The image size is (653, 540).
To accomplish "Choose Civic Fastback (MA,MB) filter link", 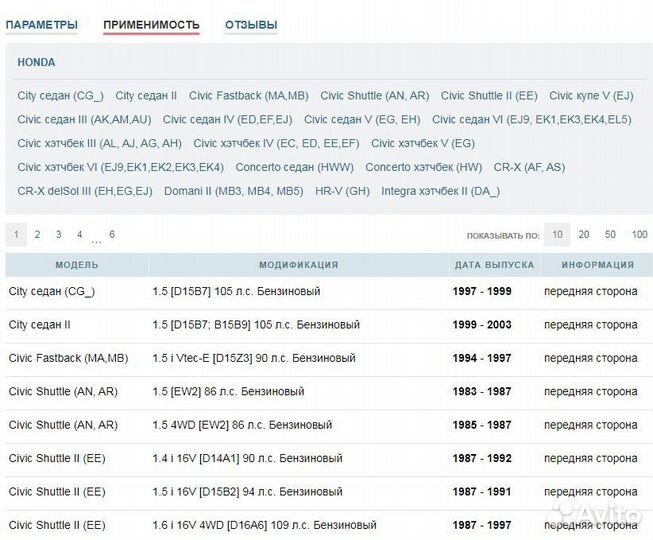I will coord(249,96).
